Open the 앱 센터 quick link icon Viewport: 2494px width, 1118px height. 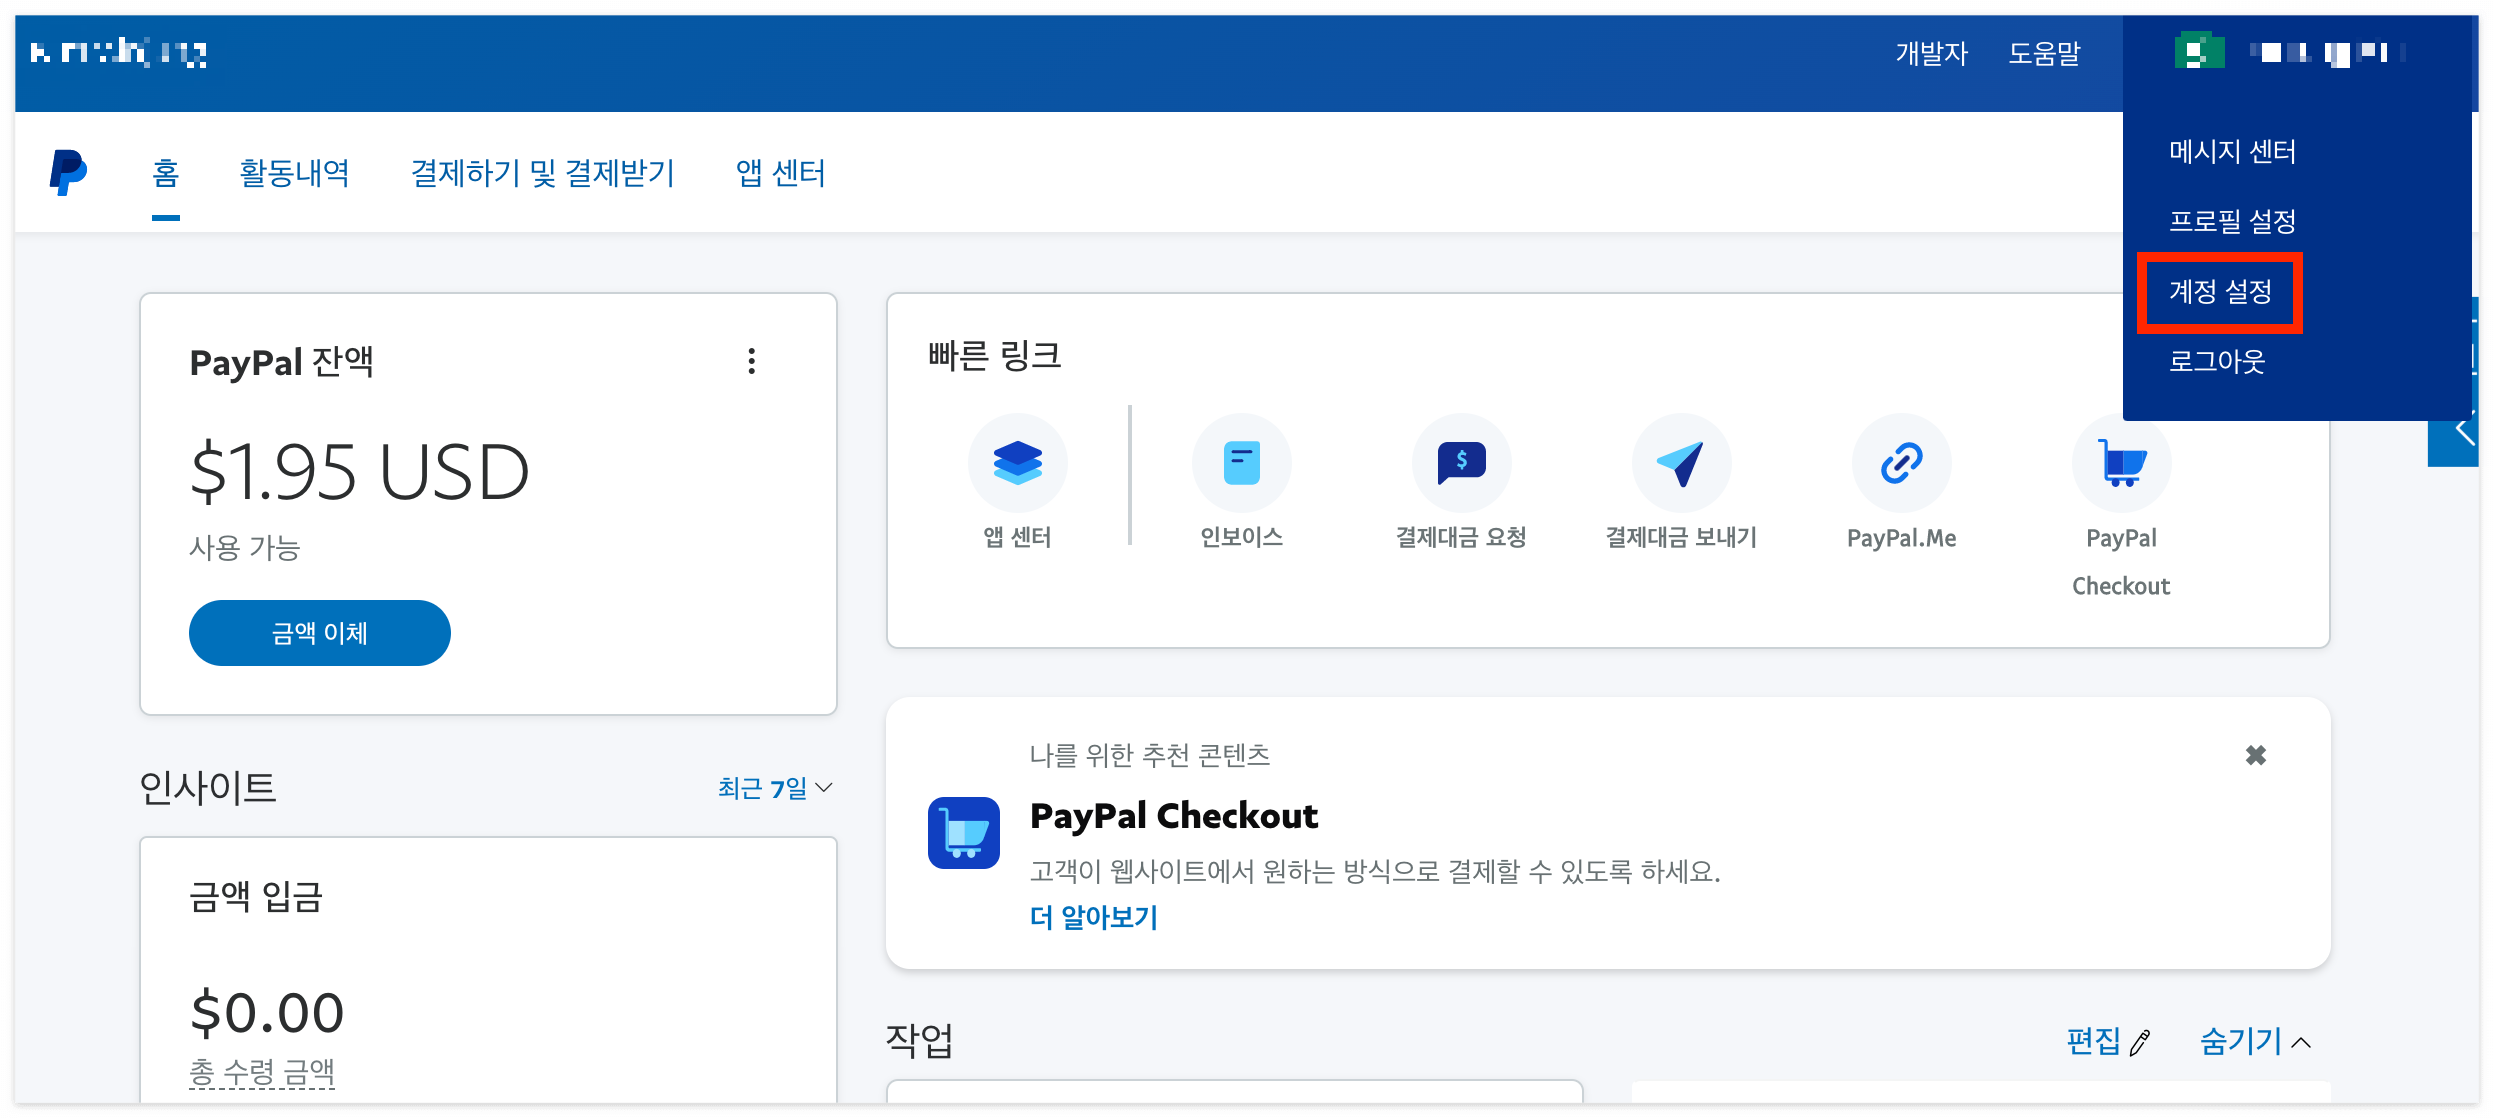click(1017, 463)
